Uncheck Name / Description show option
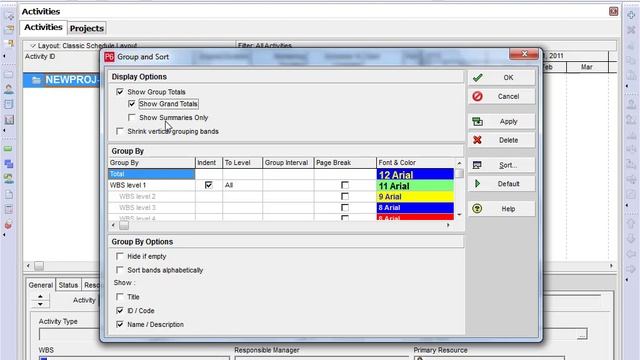The height and width of the screenshot is (360, 640). click(x=120, y=324)
